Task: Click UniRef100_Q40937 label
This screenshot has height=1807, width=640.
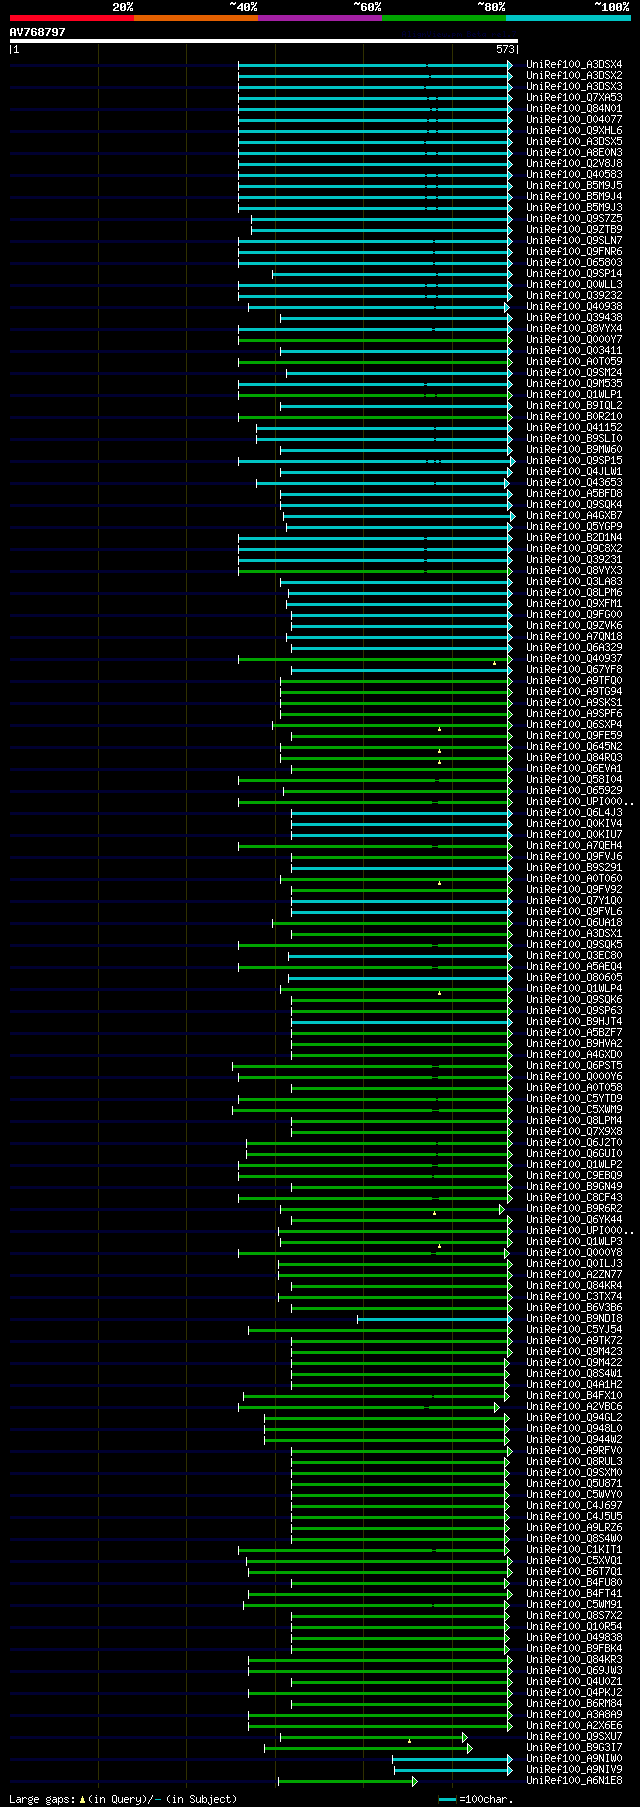Action: pos(574,658)
